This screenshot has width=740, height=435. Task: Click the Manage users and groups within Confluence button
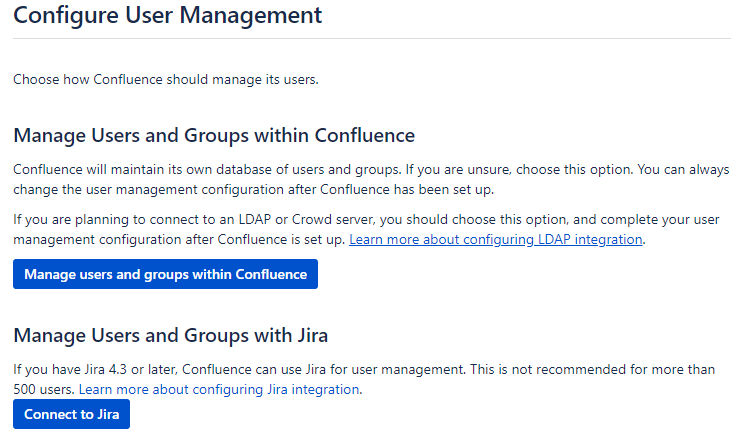[x=165, y=274]
